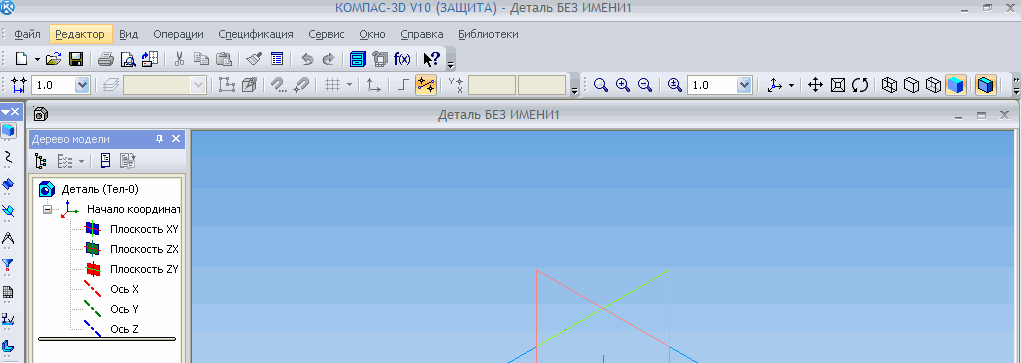This screenshot has width=1021, height=363.
Task: Open the Редактор menu
Action: (x=80, y=34)
